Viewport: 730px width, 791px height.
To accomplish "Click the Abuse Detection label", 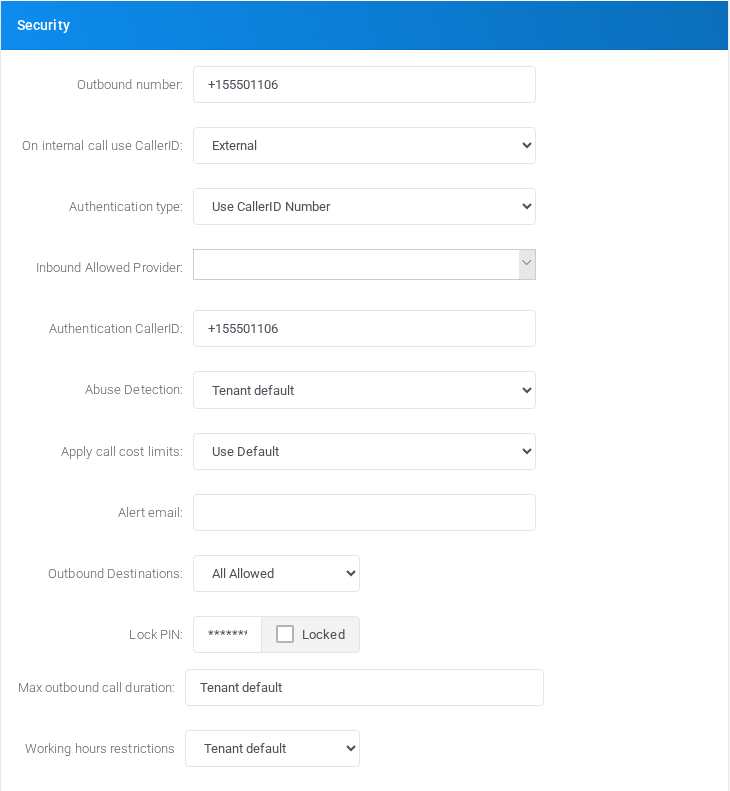I will 134,390.
